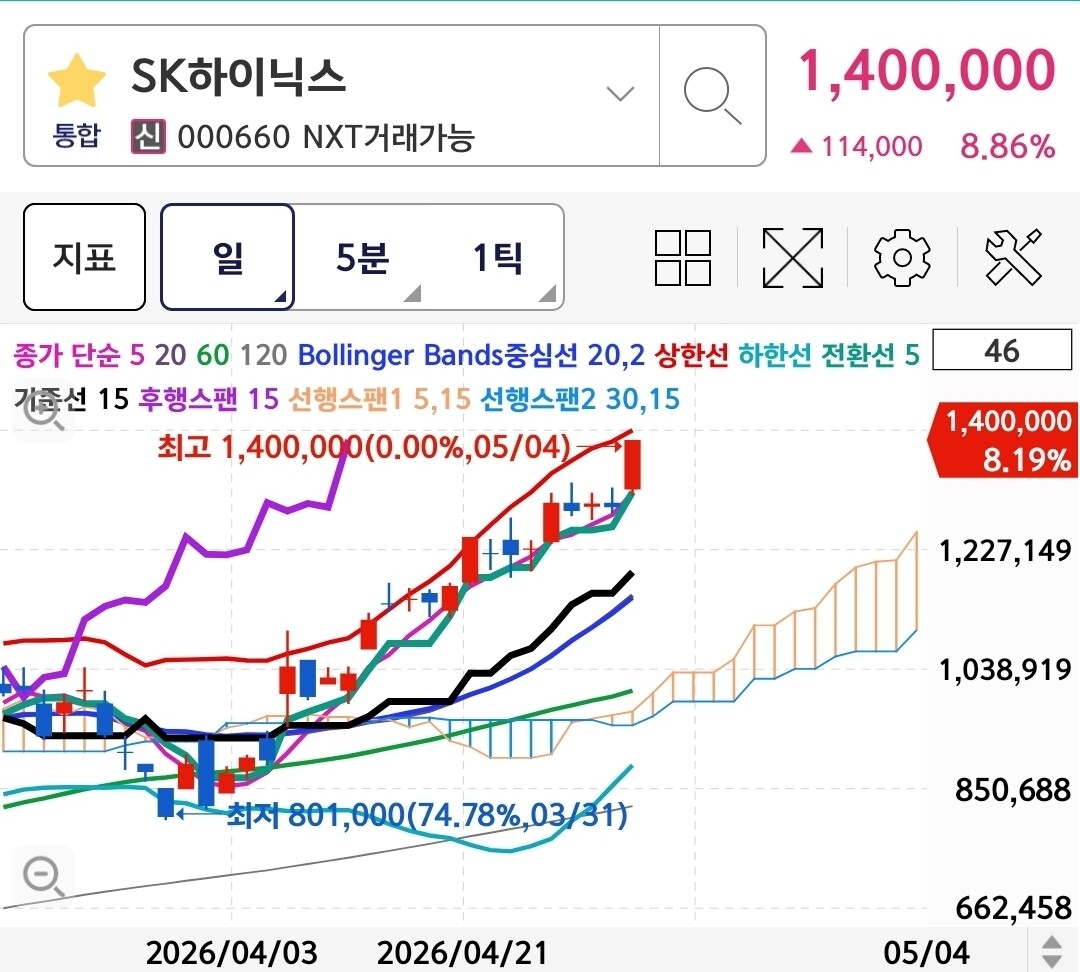
Task: Click the 850,688 price axis label
Action: tap(1012, 789)
